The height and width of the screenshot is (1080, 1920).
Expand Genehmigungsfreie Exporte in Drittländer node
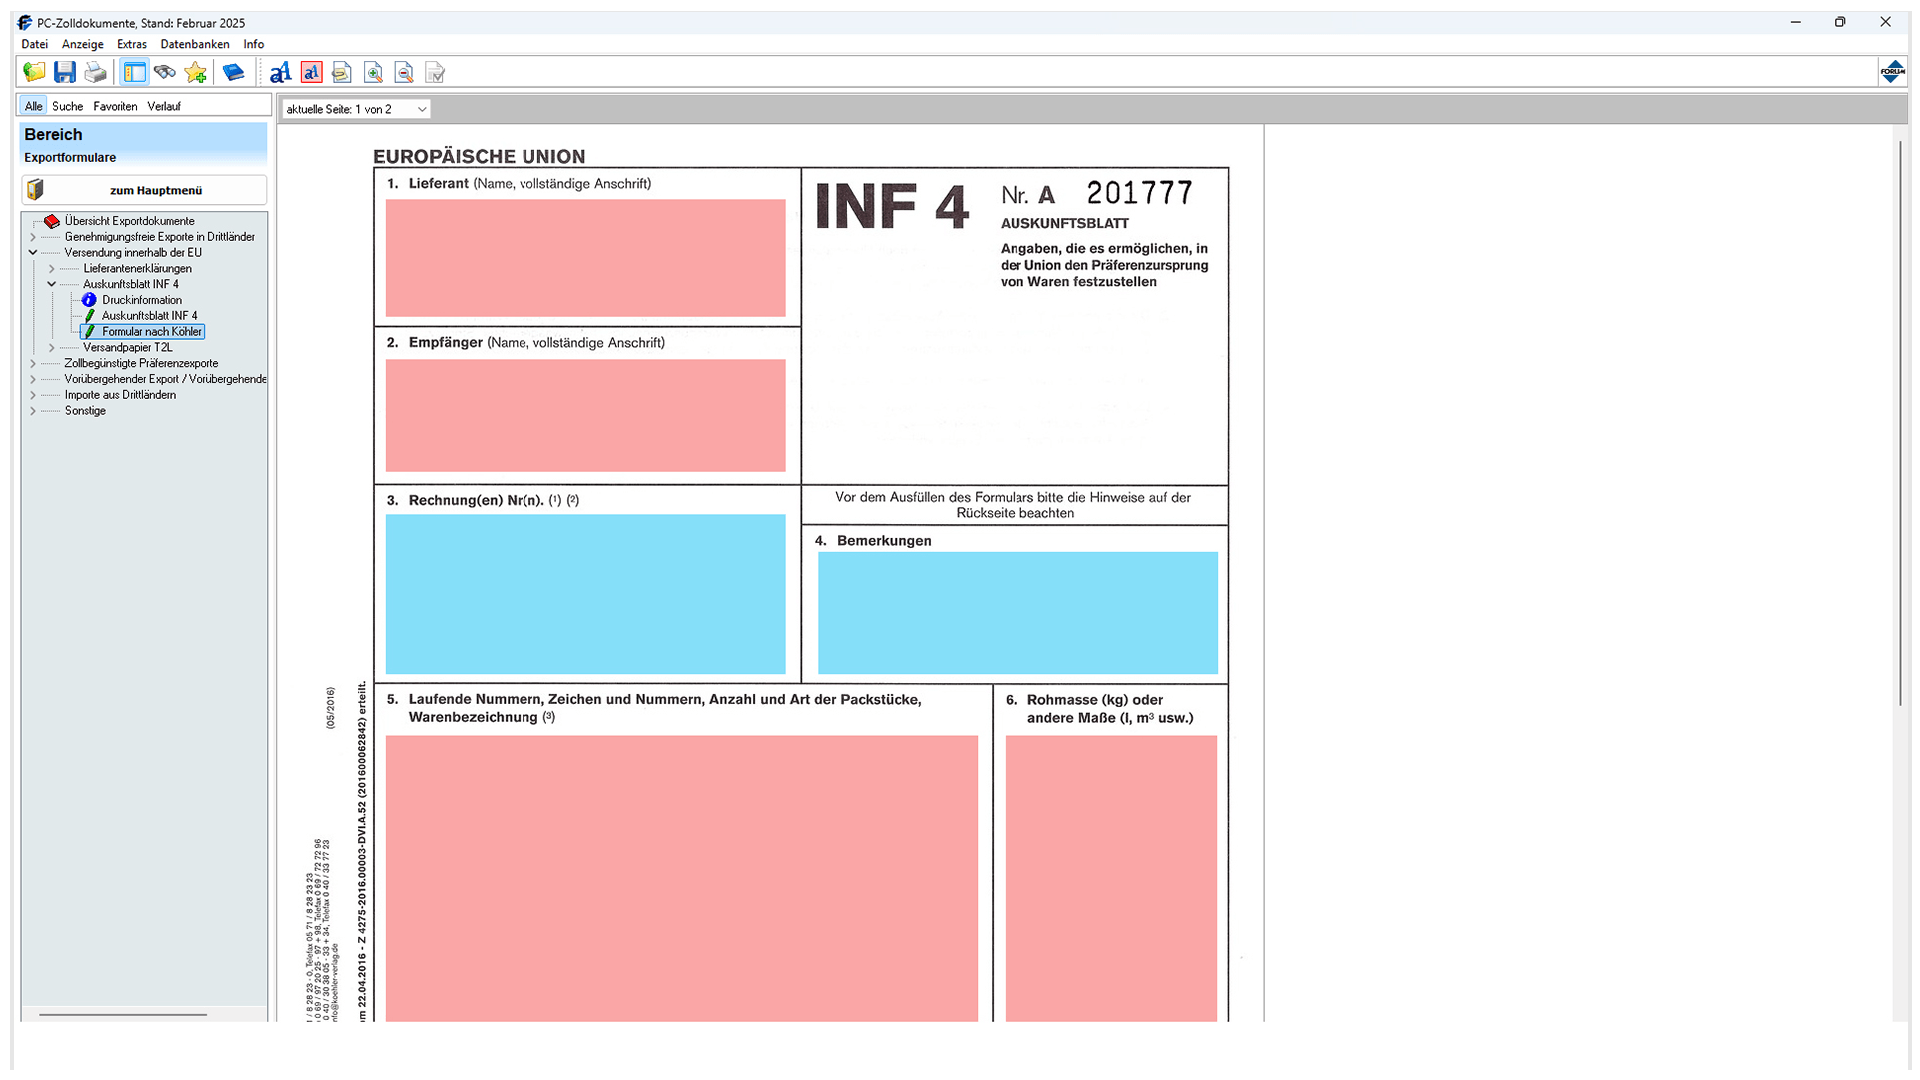33,237
